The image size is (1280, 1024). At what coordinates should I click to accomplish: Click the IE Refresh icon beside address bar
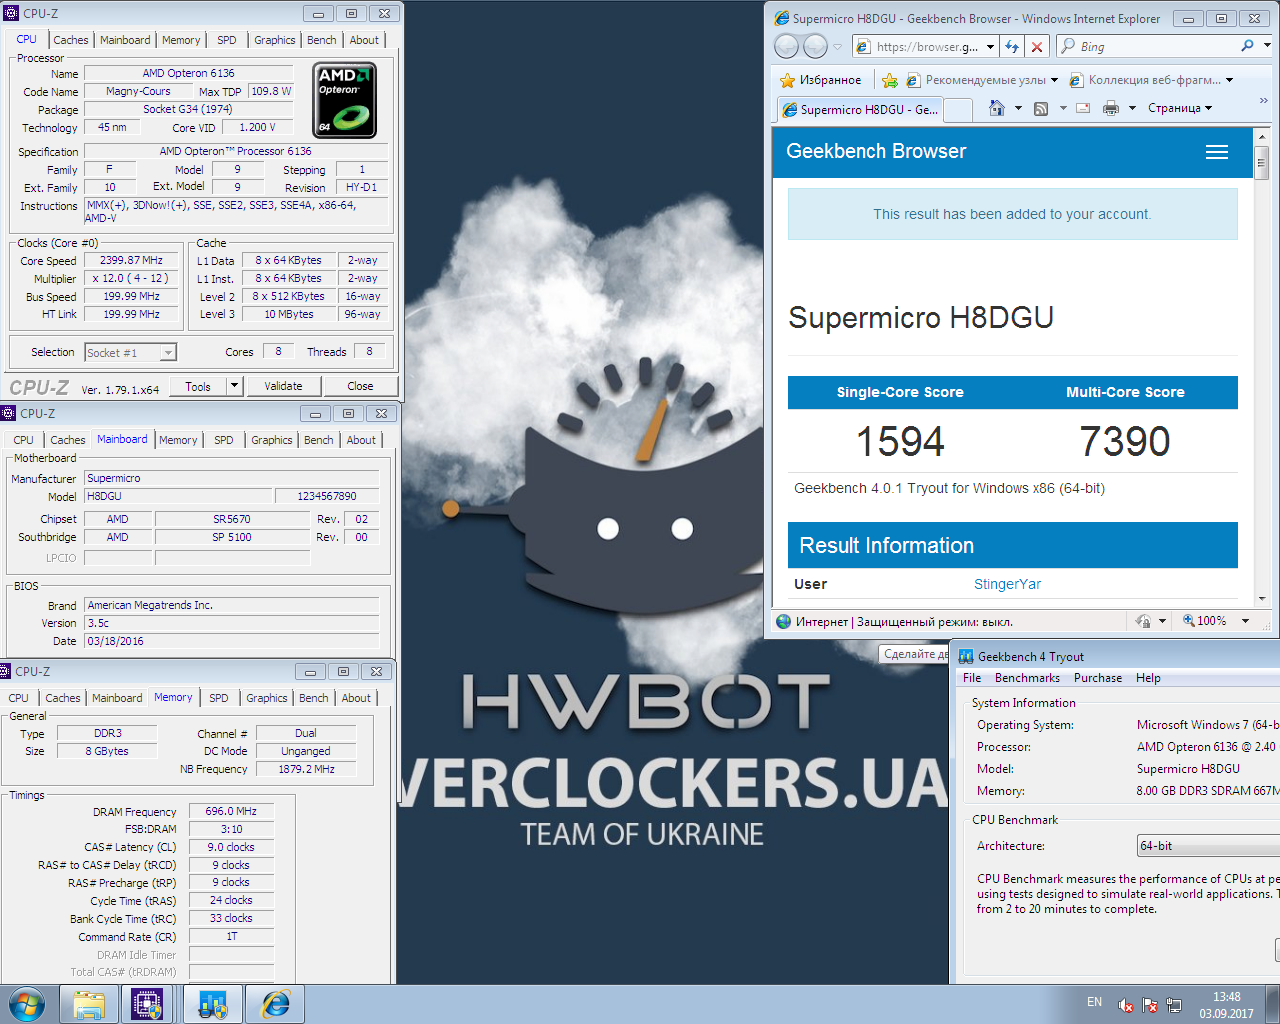coord(1012,46)
